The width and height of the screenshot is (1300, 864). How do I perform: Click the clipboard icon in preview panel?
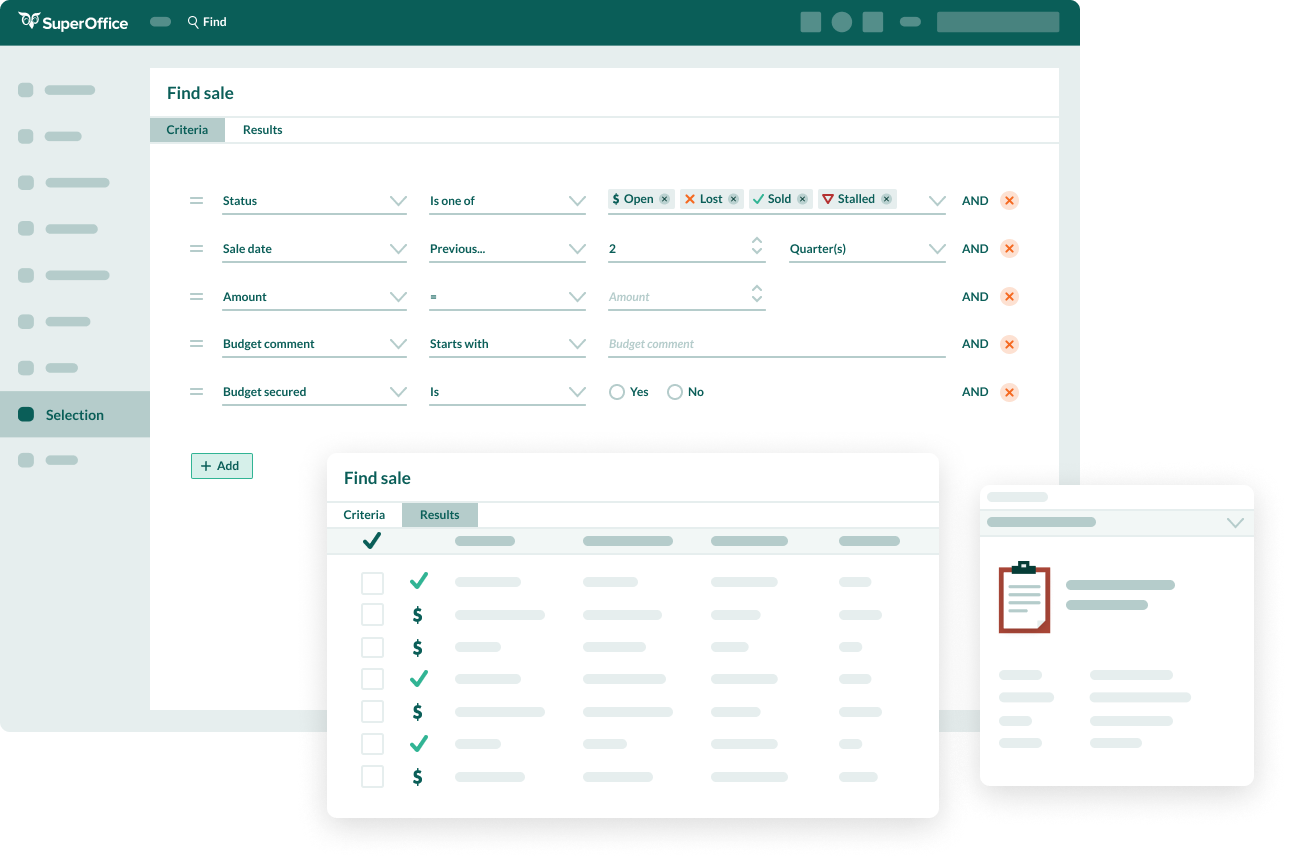coord(1025,597)
